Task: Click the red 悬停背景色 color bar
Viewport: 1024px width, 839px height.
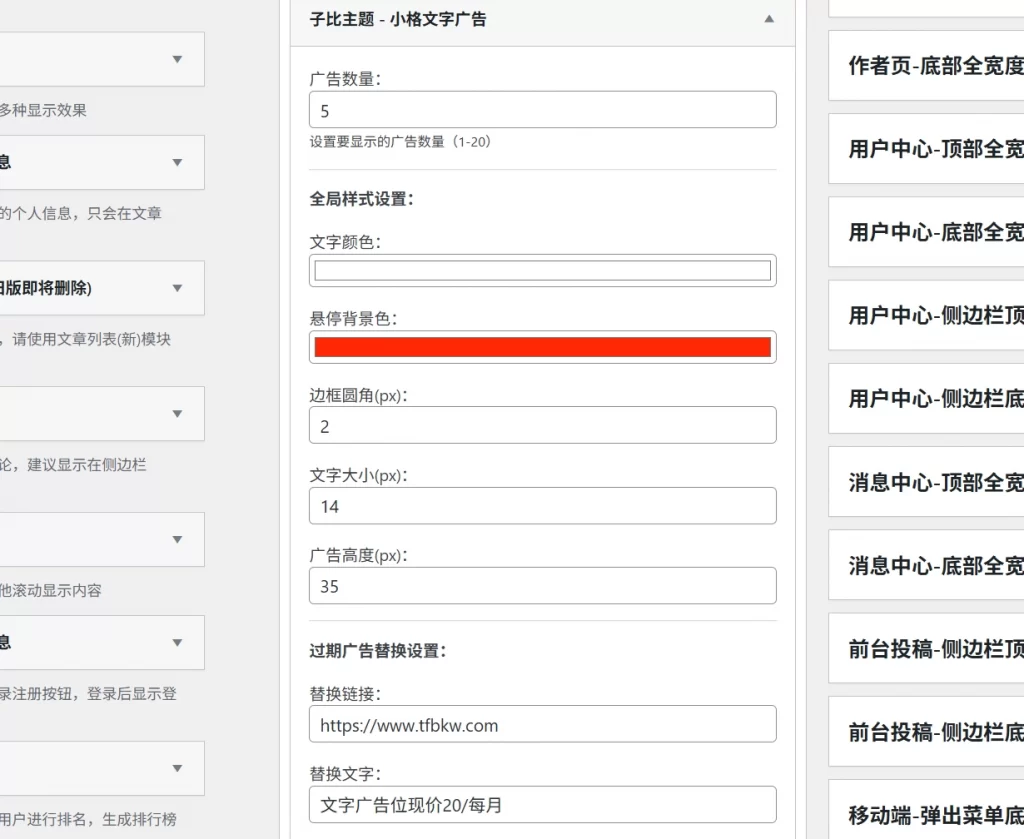Action: click(542, 346)
